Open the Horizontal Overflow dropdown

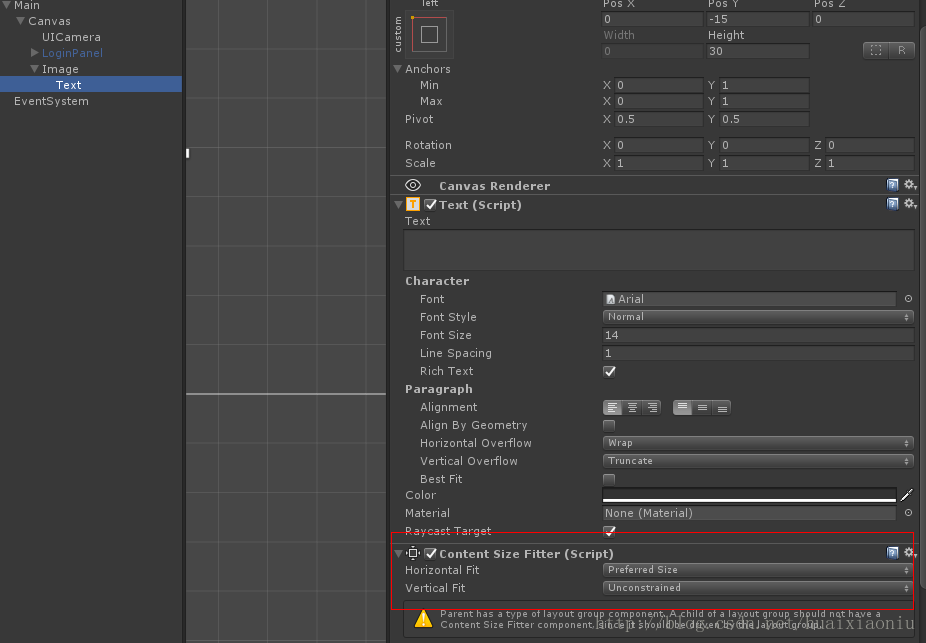pos(758,443)
